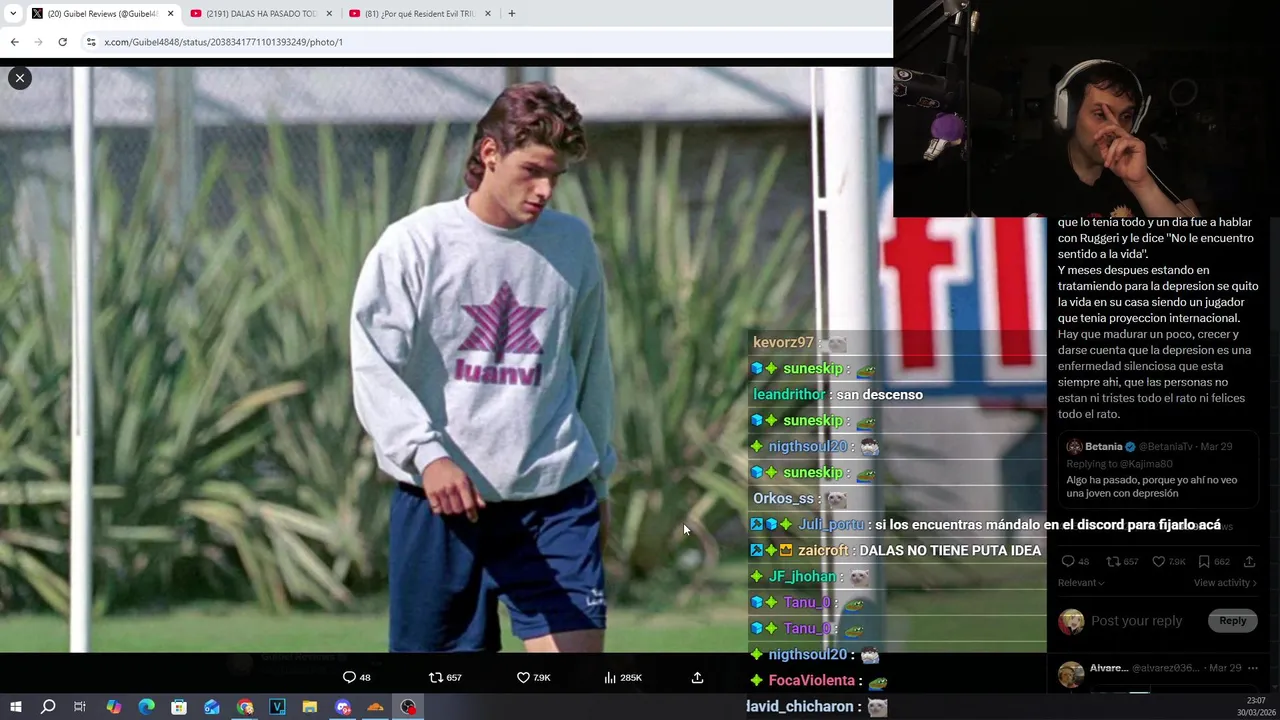Click your profile avatar beside reply box
Viewport: 1280px width, 720px height.
[1071, 621]
